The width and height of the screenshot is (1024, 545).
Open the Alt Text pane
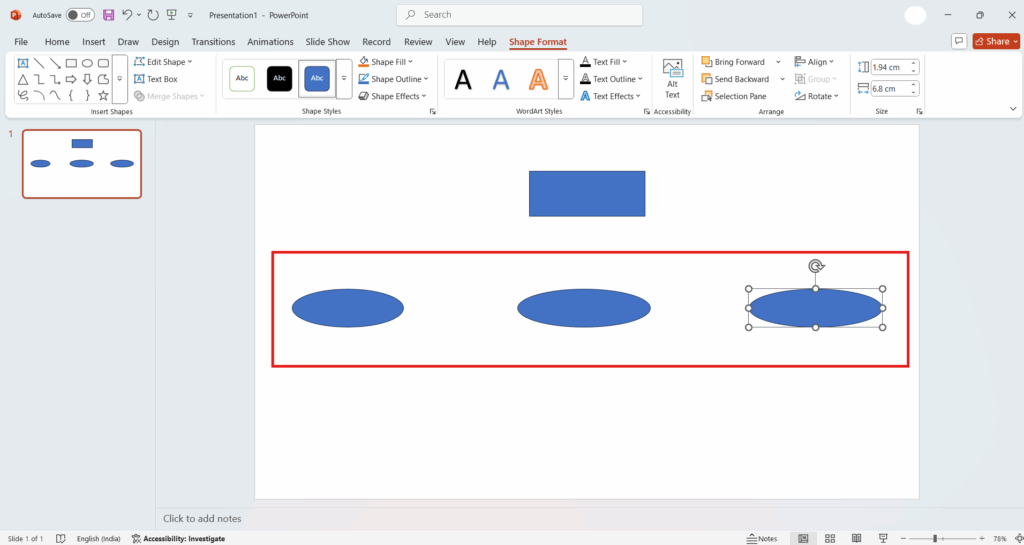[672, 78]
